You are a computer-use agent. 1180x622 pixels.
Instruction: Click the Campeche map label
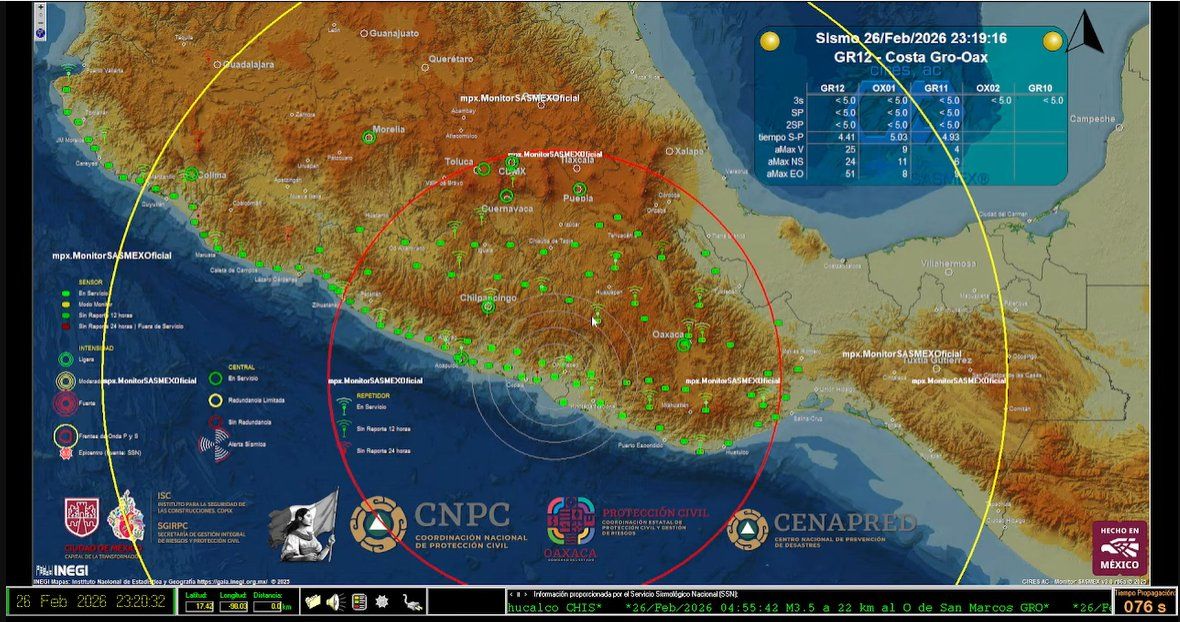tap(1092, 119)
